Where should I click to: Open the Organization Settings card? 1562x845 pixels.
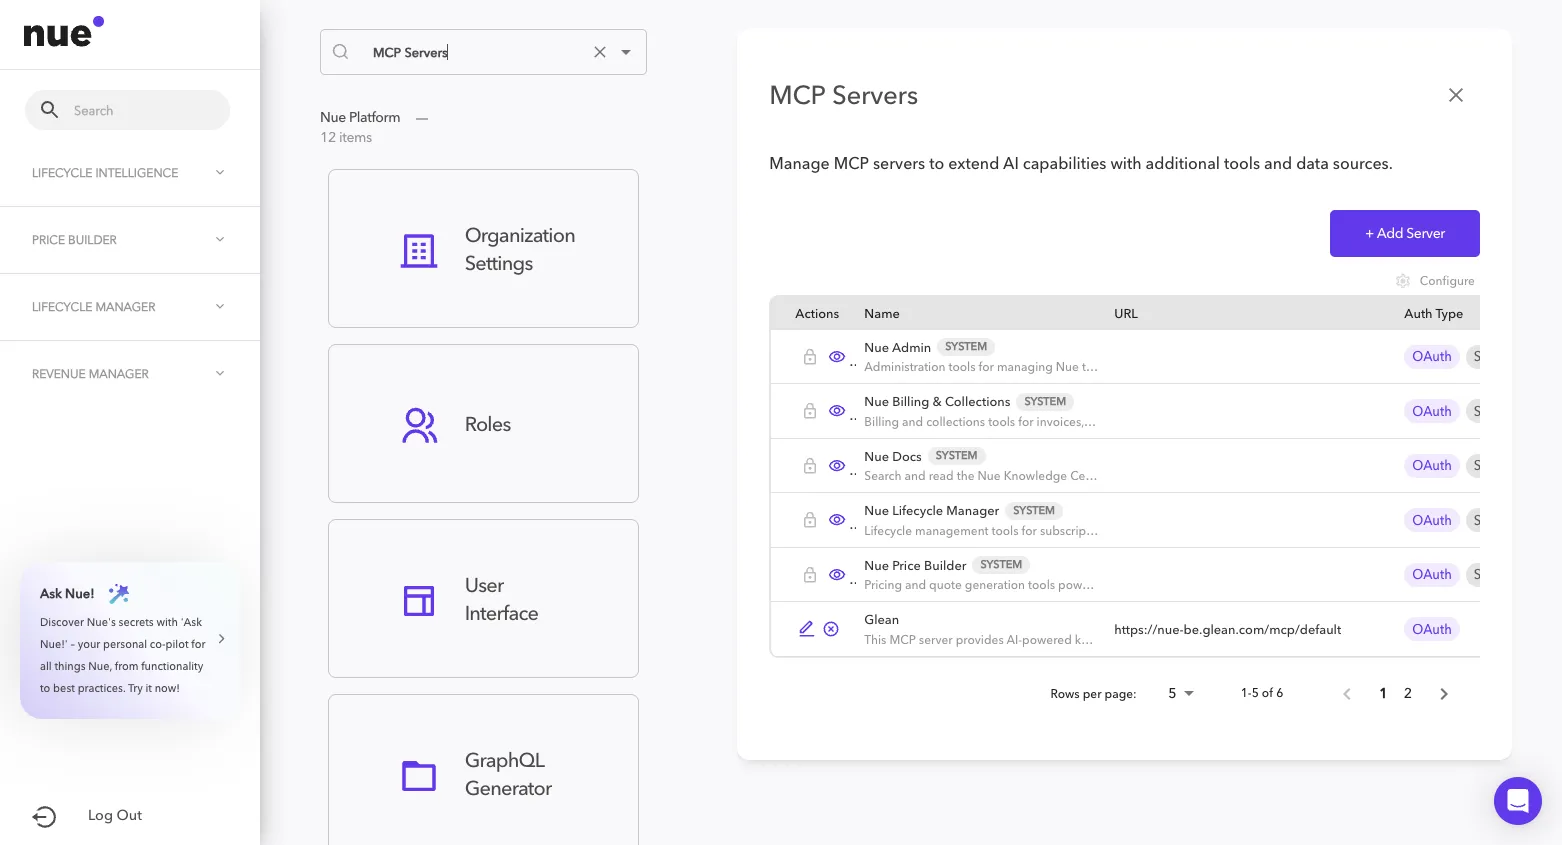(x=483, y=248)
